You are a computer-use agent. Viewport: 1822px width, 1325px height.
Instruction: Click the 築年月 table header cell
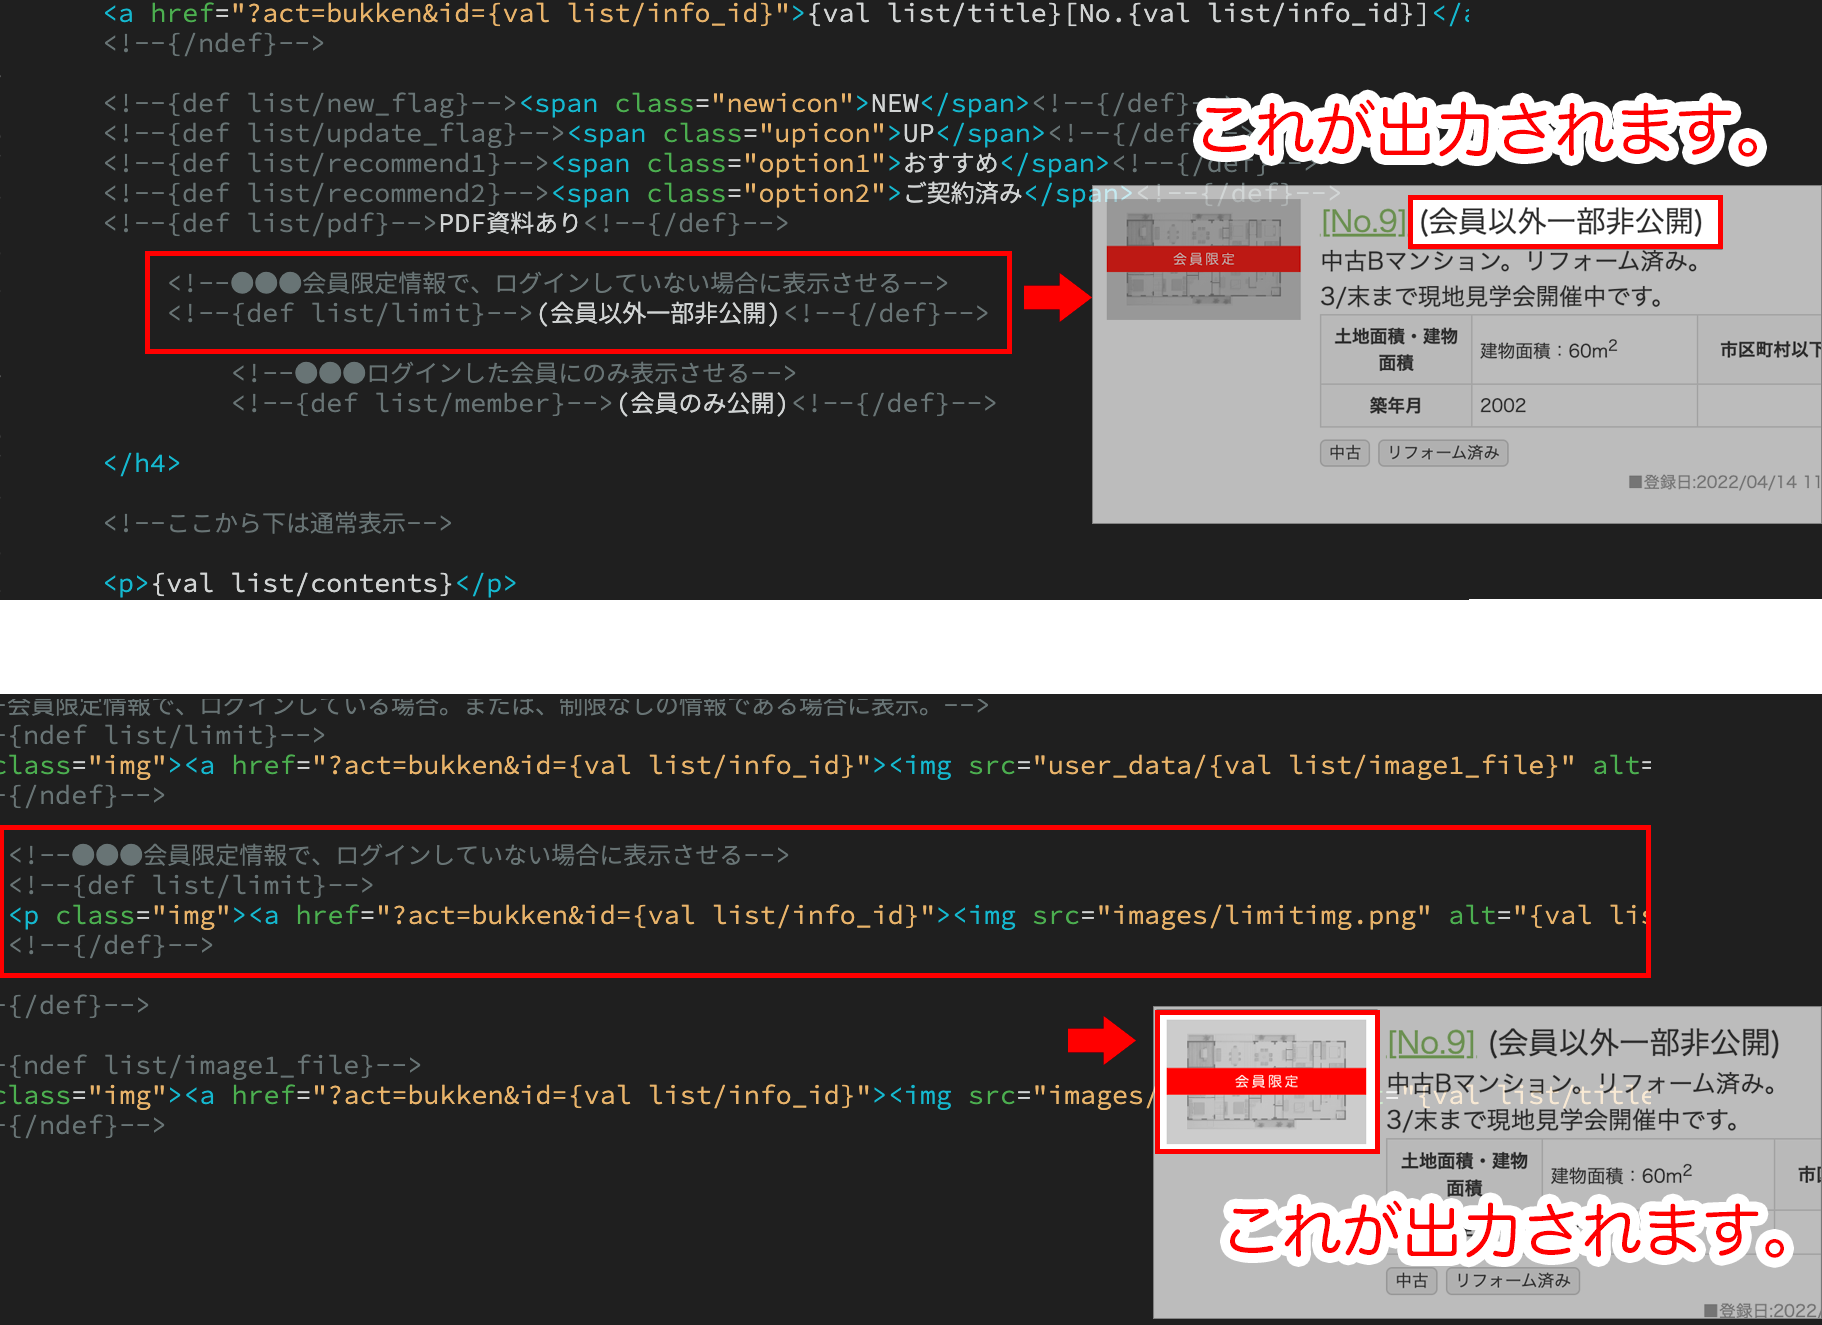point(1395,406)
